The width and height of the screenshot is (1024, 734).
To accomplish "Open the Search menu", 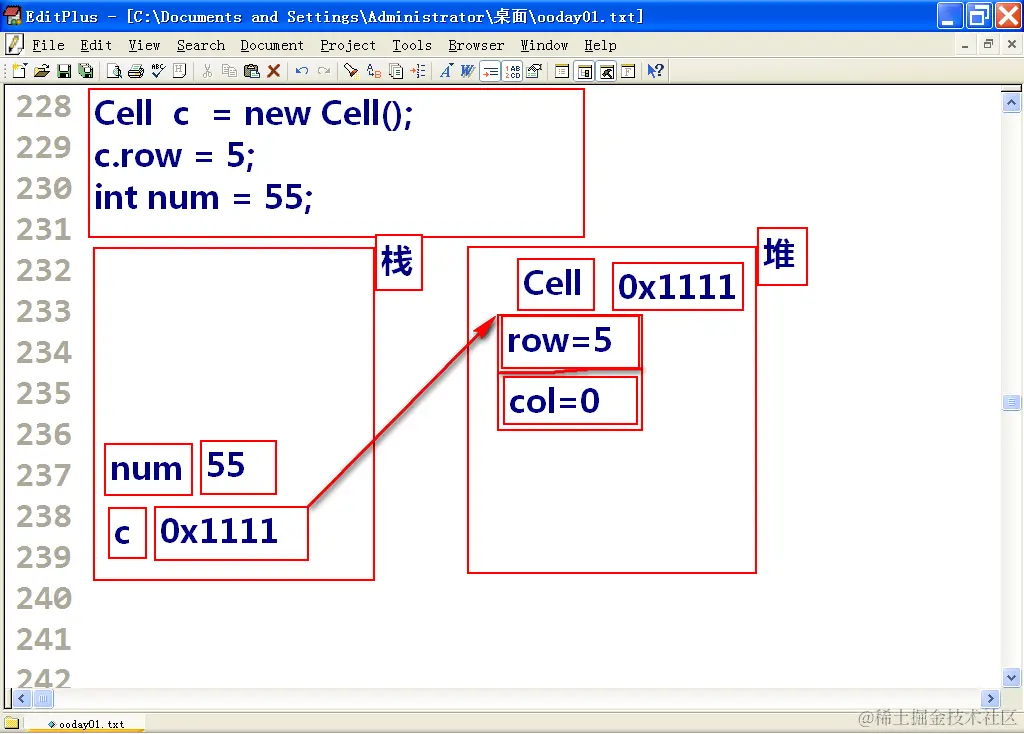I will [200, 45].
